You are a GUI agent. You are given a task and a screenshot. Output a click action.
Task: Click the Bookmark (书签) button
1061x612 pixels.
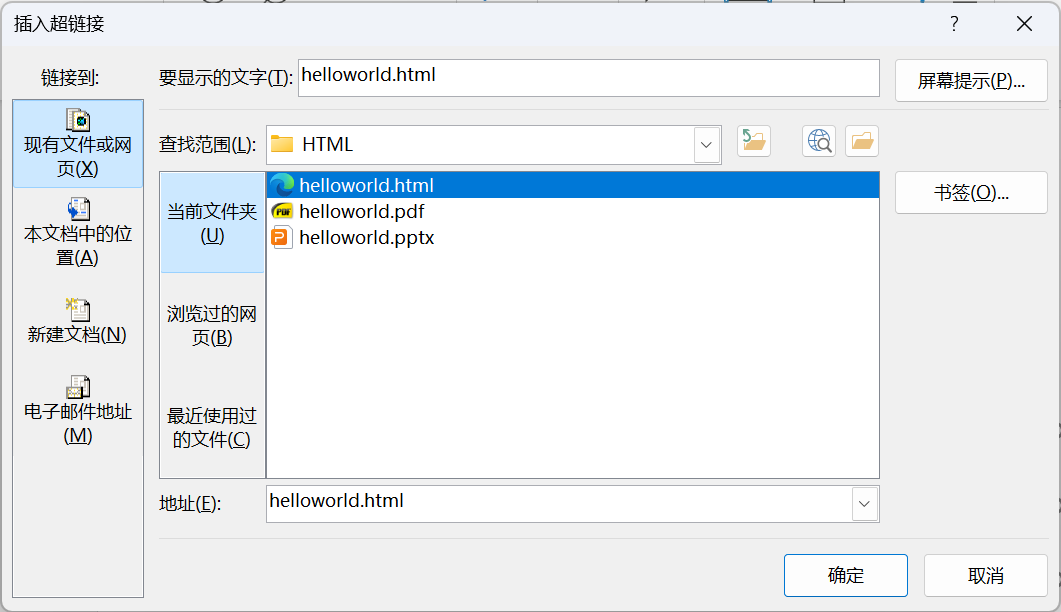coord(971,193)
